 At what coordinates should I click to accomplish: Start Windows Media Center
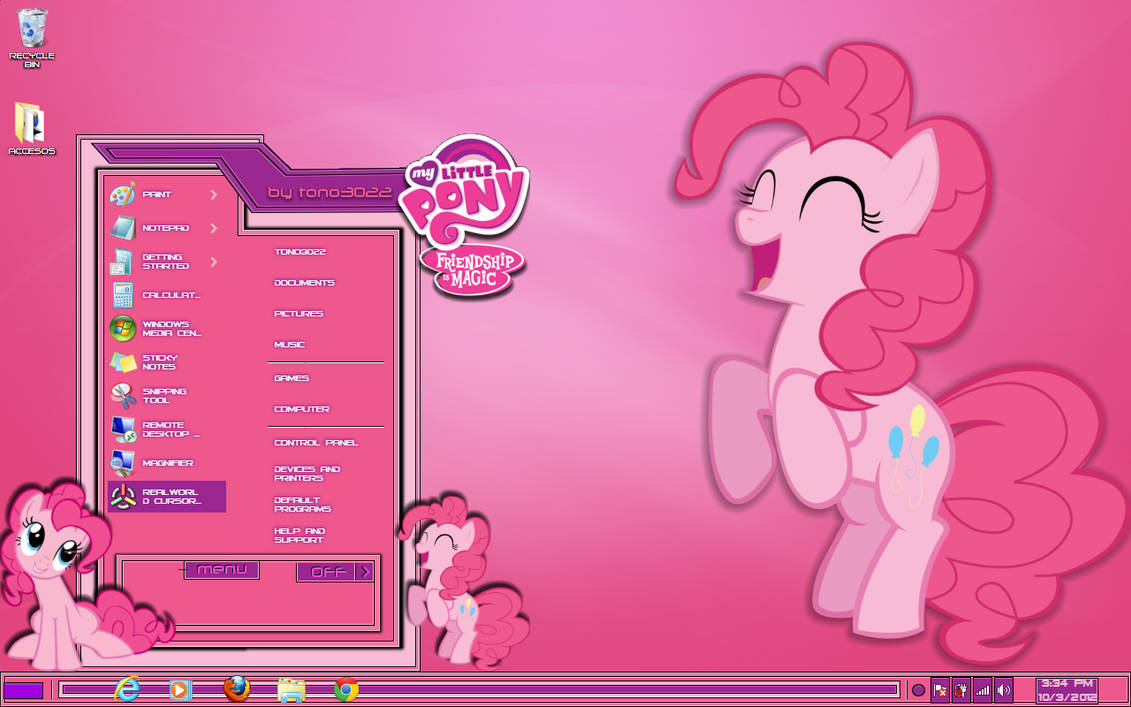point(170,328)
